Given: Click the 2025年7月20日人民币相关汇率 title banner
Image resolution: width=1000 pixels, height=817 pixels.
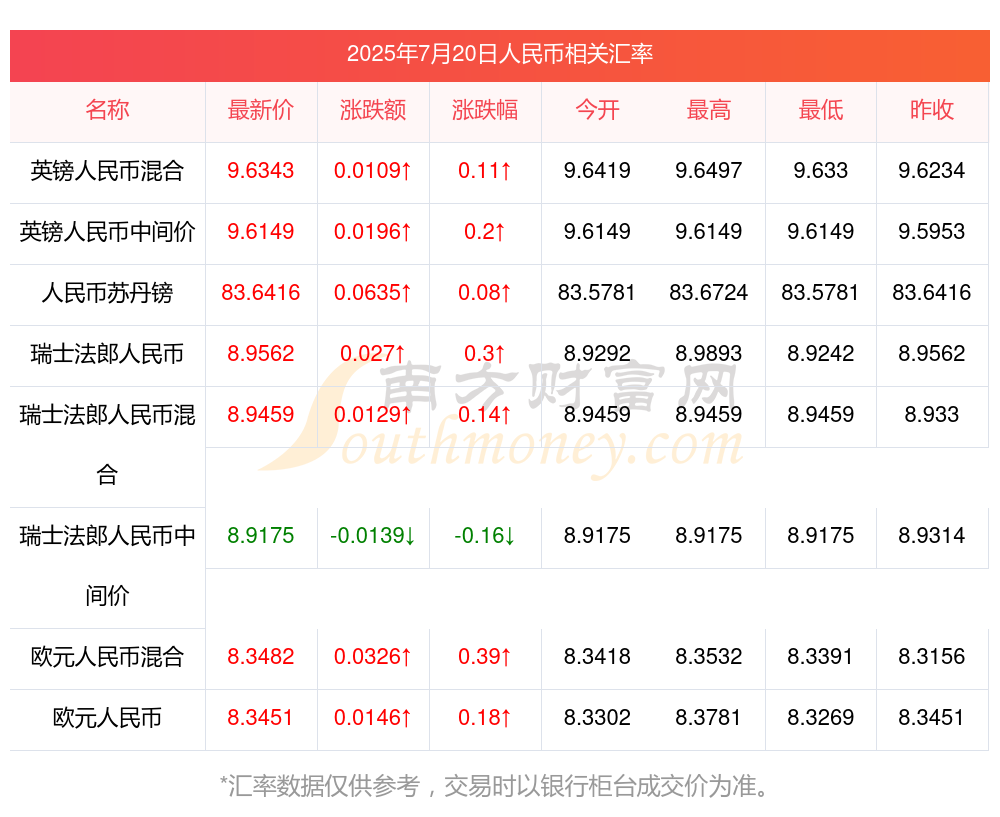Looking at the screenshot, I should [499, 54].
